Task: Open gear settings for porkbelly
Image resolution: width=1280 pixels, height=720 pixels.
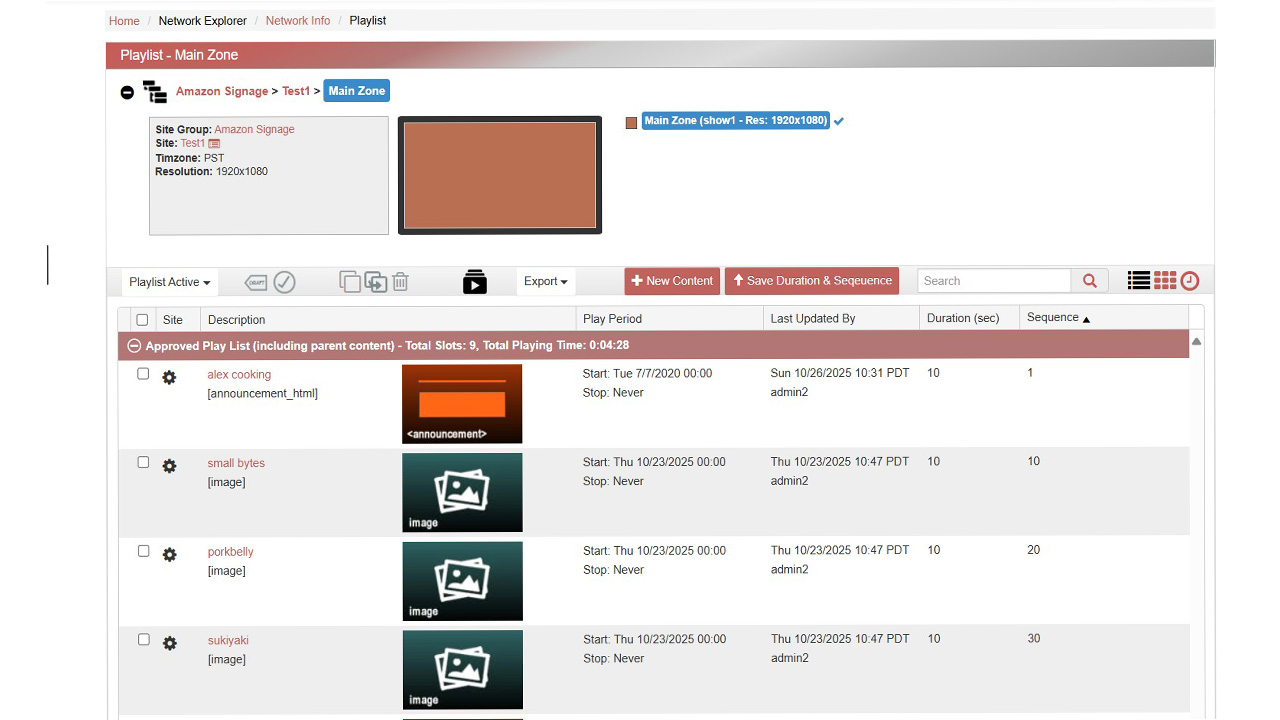Action: coord(169,554)
